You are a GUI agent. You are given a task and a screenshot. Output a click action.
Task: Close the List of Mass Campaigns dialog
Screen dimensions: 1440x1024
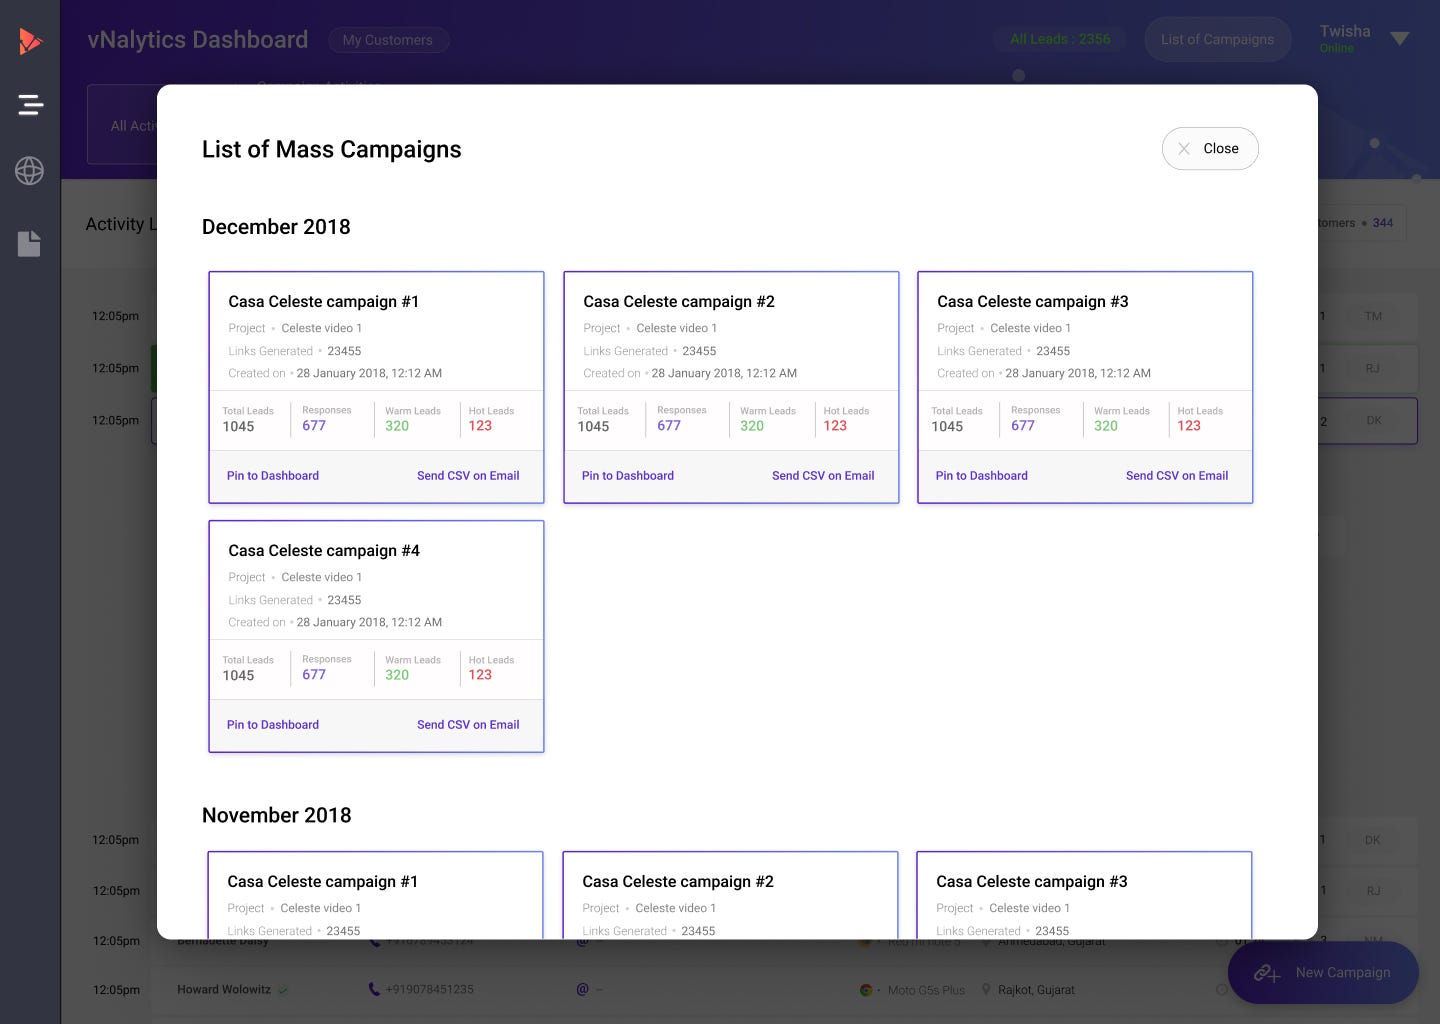1210,148
